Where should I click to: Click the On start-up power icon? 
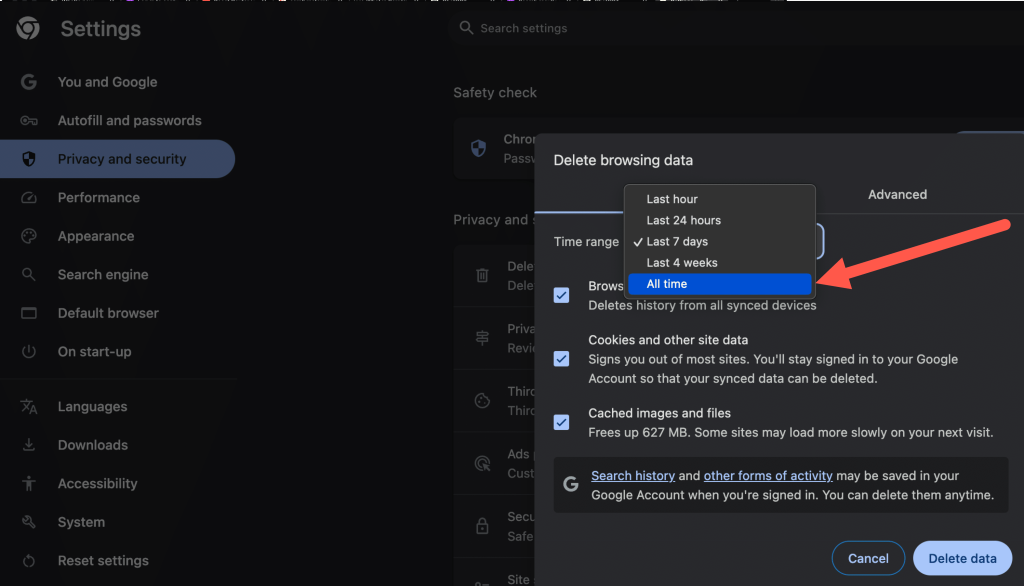coord(29,352)
